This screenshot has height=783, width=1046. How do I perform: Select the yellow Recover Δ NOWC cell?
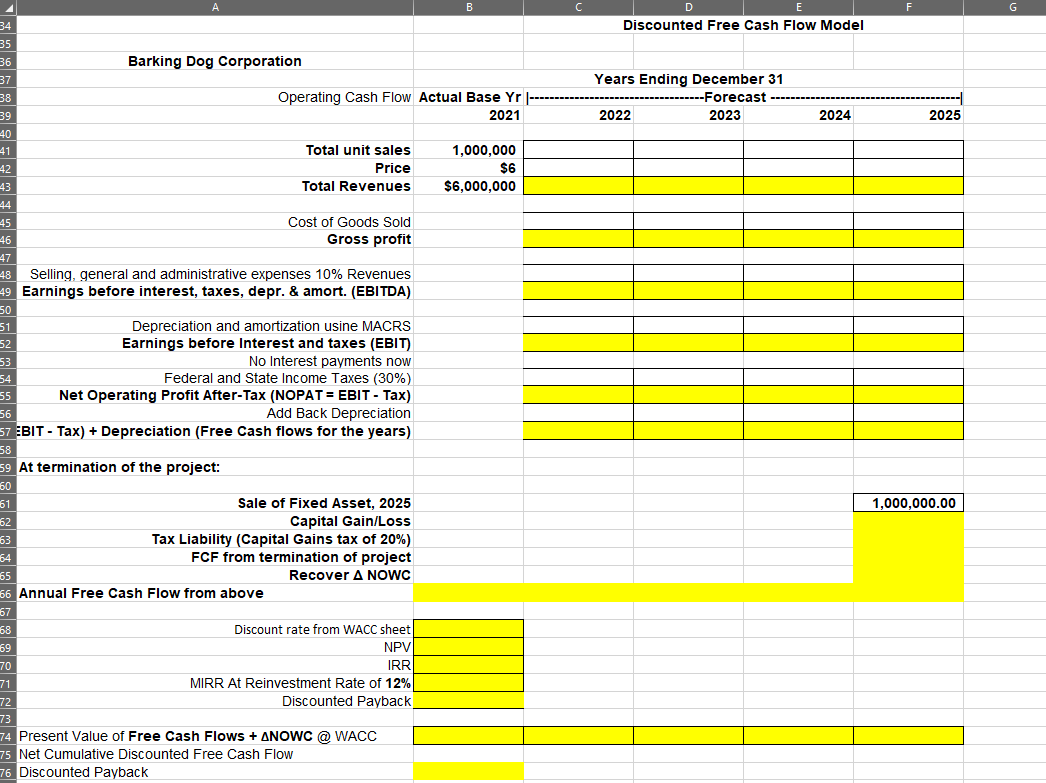907,575
